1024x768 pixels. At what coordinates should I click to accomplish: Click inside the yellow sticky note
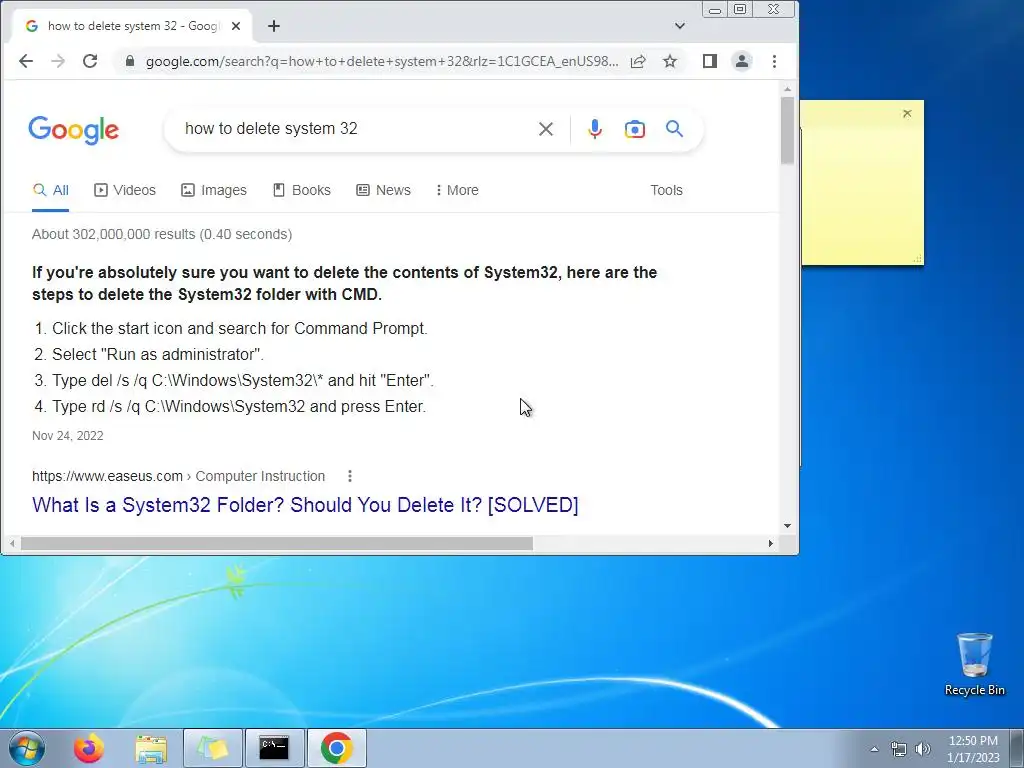pyautogui.click(x=862, y=193)
